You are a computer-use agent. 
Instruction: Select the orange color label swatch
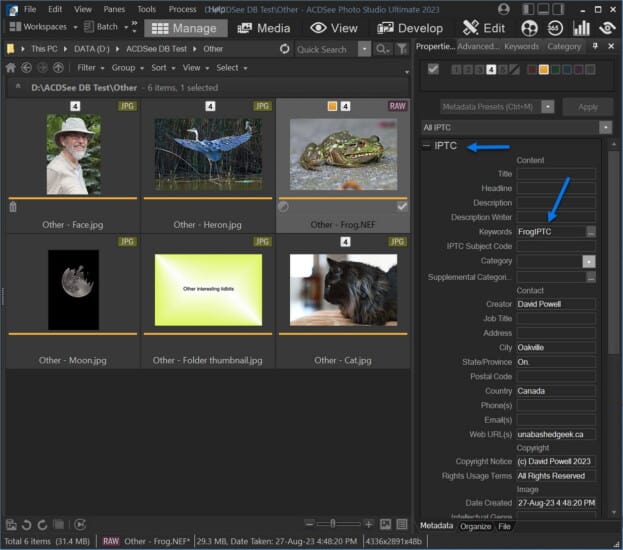tap(545, 70)
